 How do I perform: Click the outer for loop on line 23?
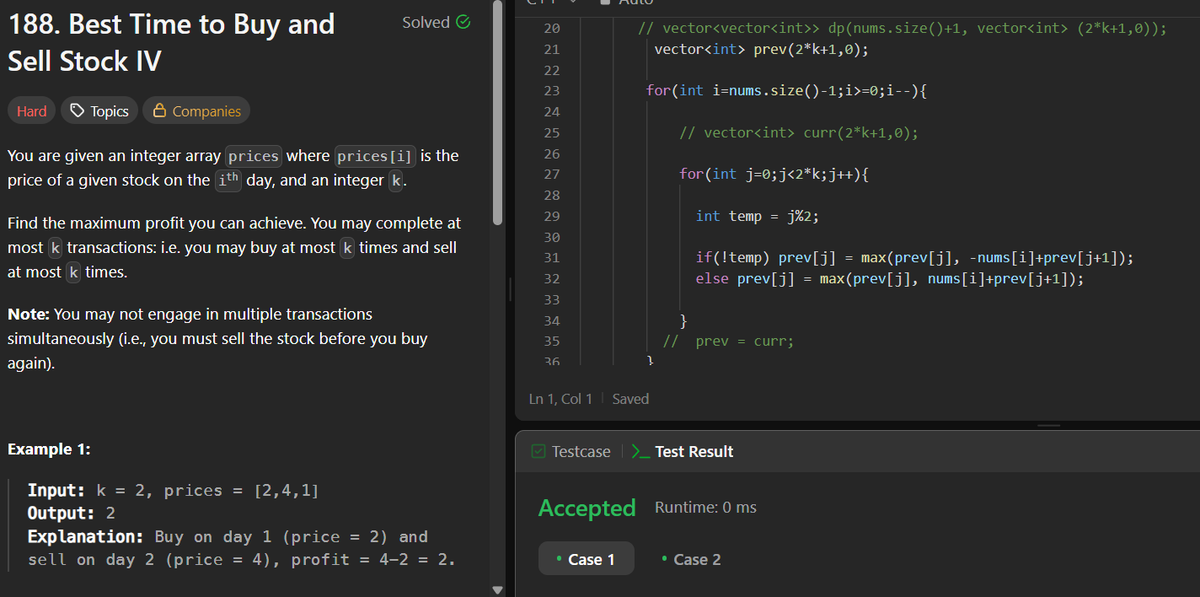coord(786,91)
